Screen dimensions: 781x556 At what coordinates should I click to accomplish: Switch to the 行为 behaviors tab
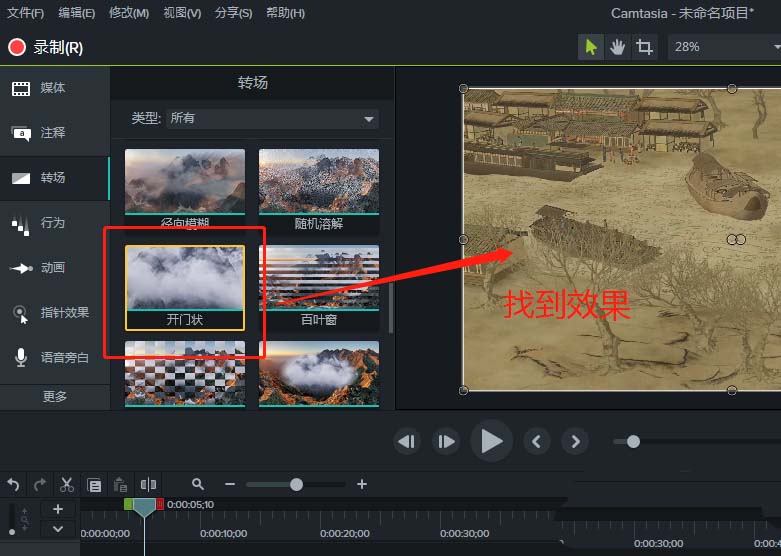click(x=54, y=223)
